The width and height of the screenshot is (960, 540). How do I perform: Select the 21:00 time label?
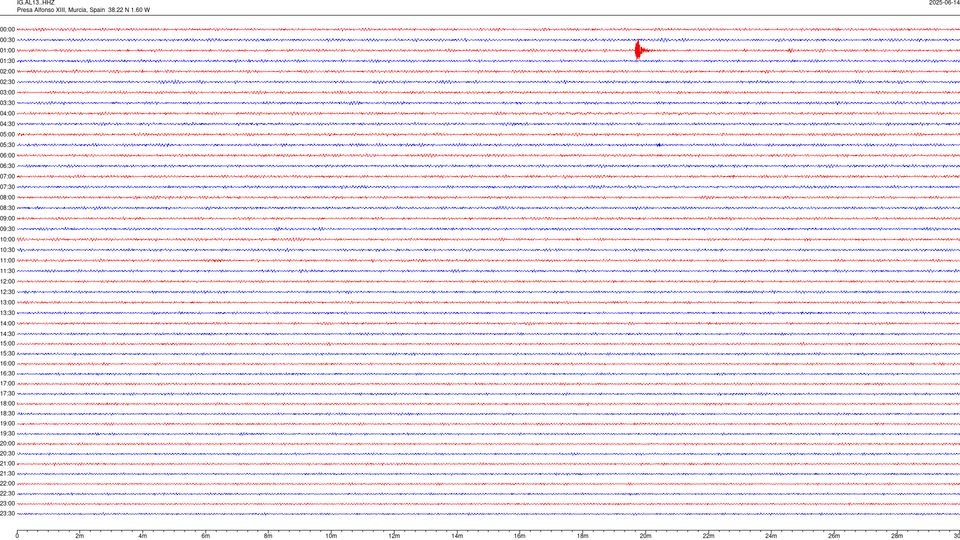click(x=7, y=464)
